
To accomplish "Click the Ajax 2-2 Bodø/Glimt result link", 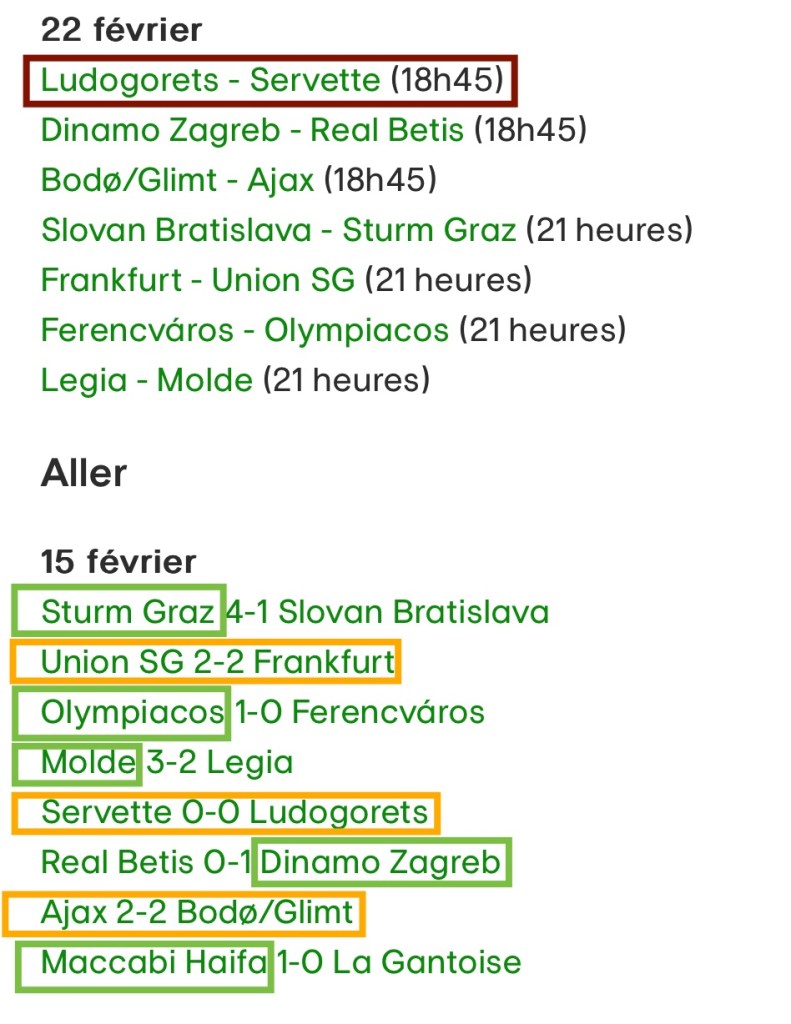I will 197,912.
